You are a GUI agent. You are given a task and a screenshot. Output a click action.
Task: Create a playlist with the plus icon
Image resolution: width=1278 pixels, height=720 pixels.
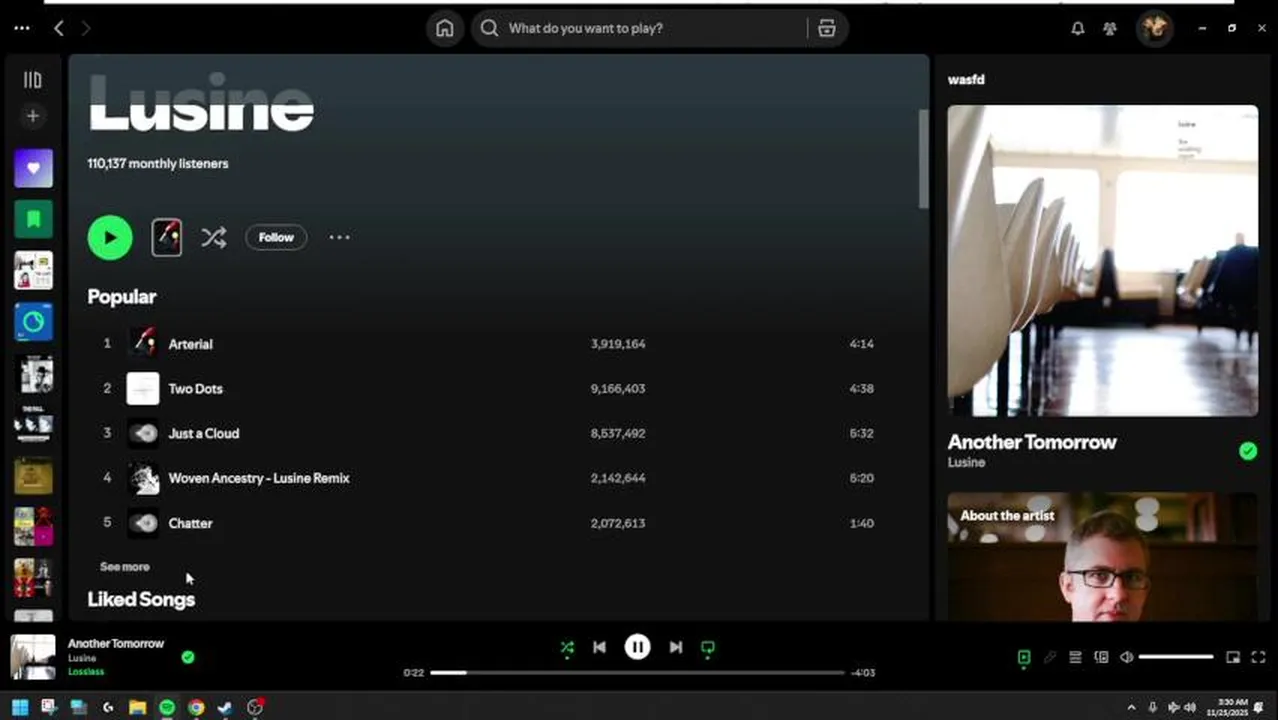pyautogui.click(x=33, y=116)
